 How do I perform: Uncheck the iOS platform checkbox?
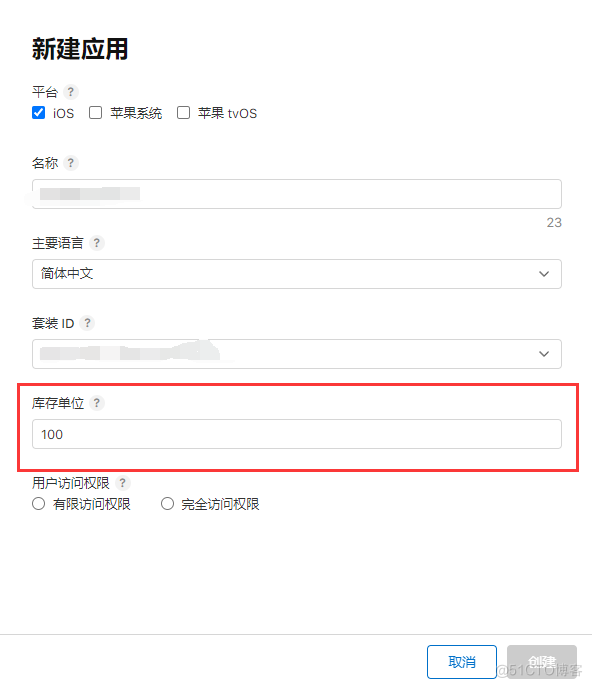(x=39, y=113)
